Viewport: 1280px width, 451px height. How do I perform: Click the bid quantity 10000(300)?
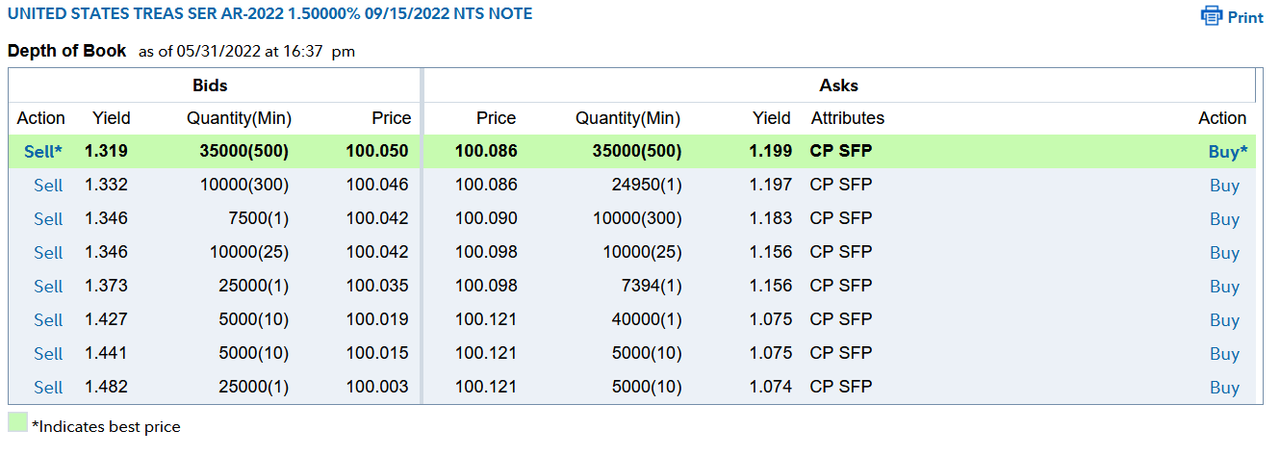tap(247, 185)
